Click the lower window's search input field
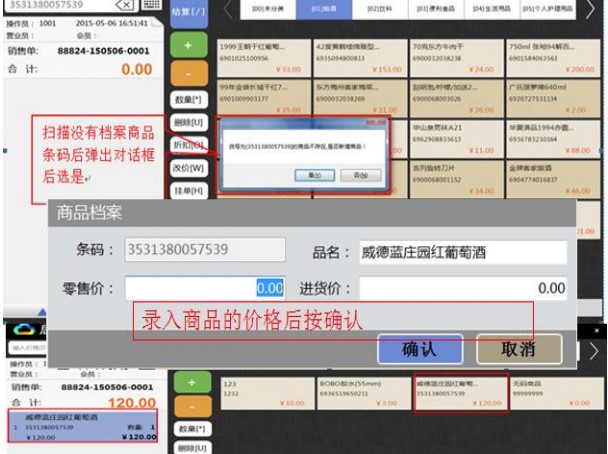Image resolution: width=608 pixels, height=454 pixels. coord(27,348)
